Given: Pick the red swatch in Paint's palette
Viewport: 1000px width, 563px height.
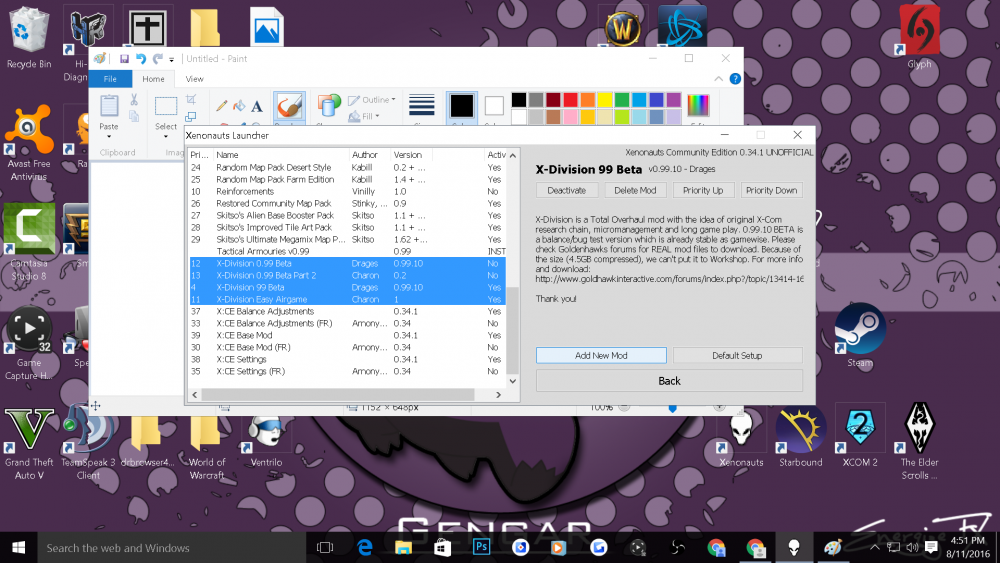Looking at the screenshot, I should click(x=570, y=99).
